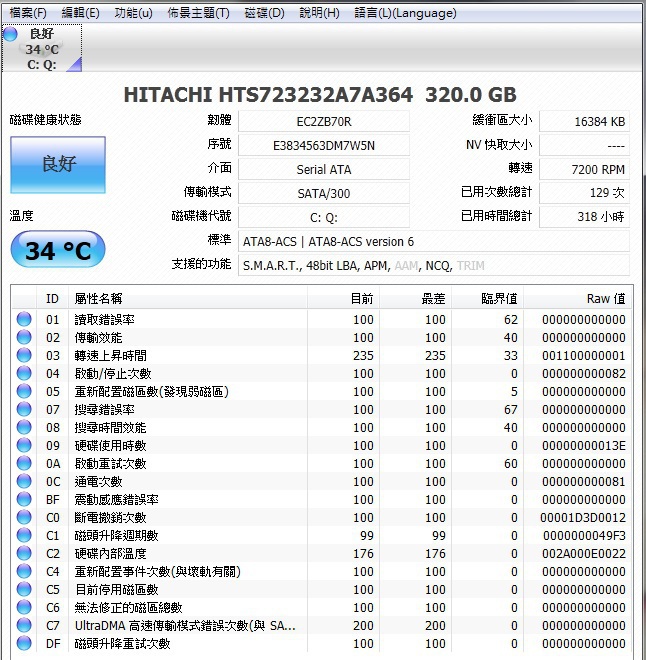Click the 臨界值 column header
The image size is (646, 660).
(x=488, y=298)
